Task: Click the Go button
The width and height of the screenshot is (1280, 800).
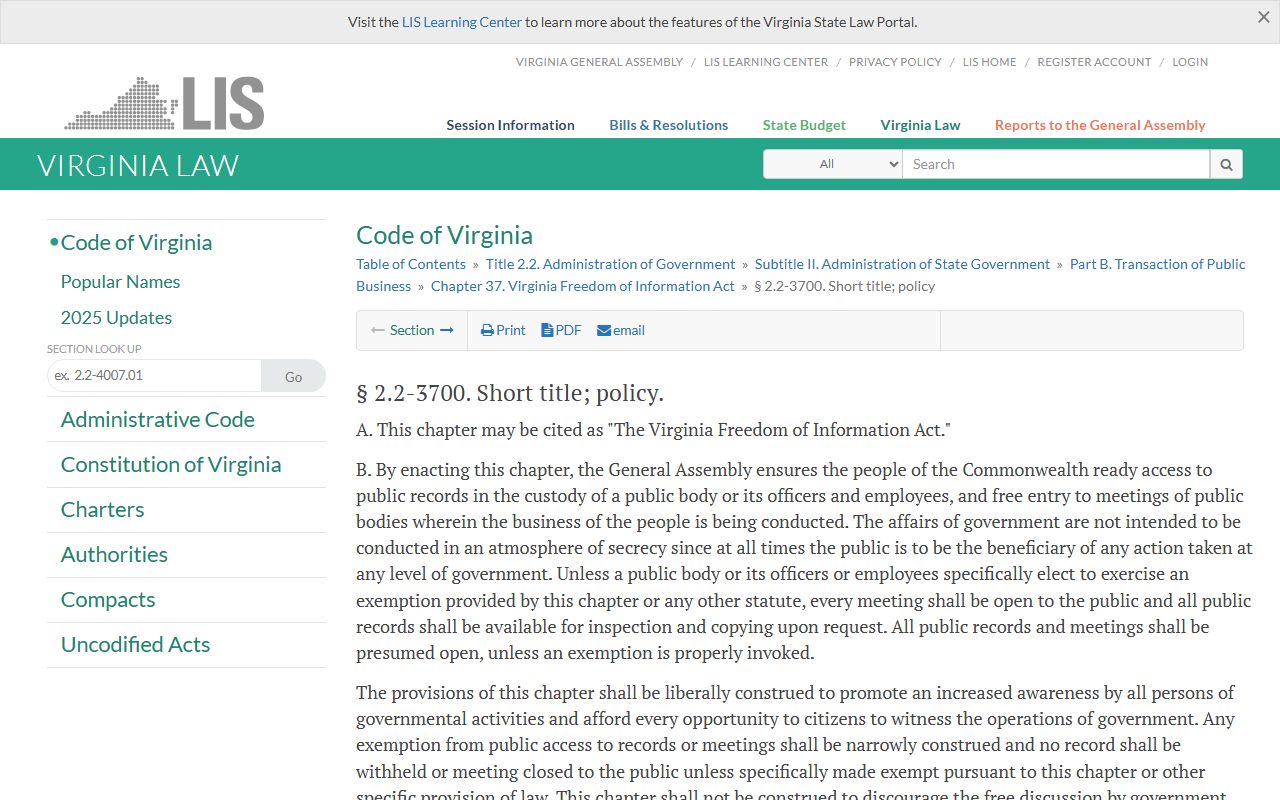Action: [x=293, y=376]
